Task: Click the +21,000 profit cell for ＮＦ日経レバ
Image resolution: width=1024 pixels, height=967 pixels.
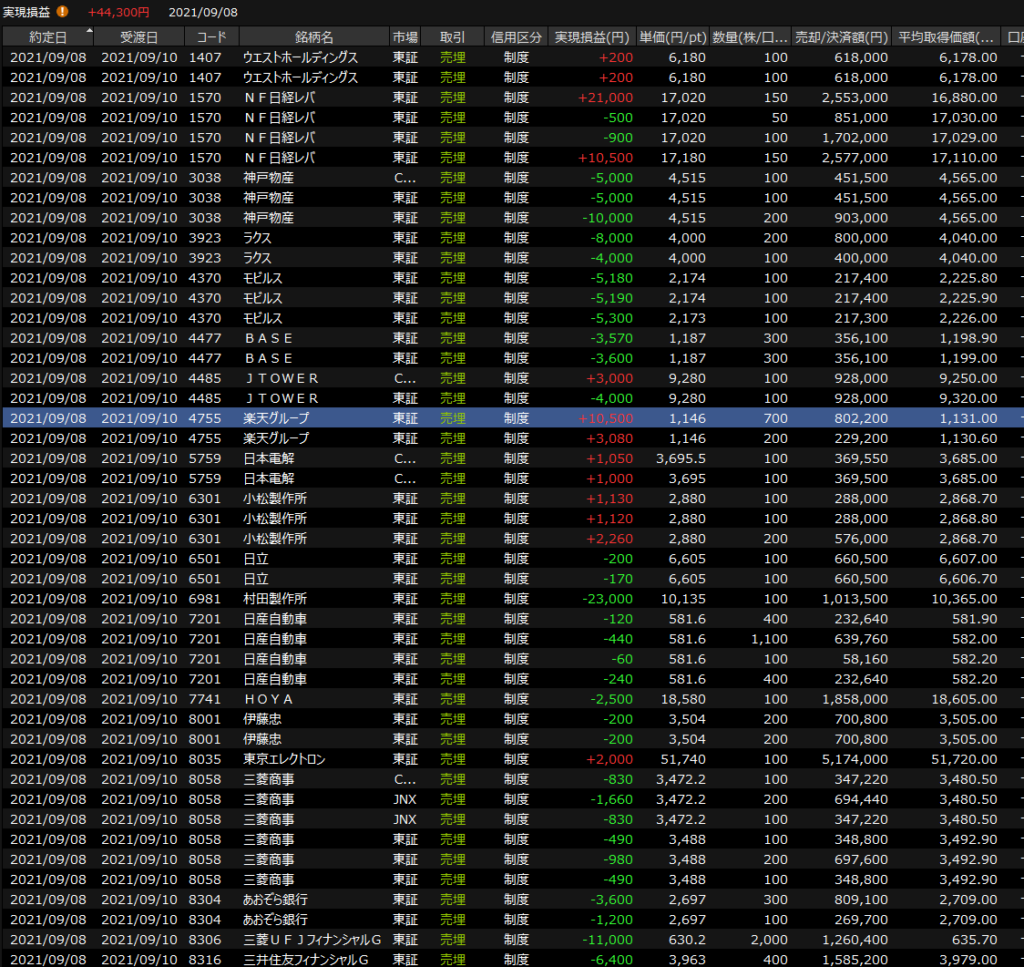Action: click(604, 98)
